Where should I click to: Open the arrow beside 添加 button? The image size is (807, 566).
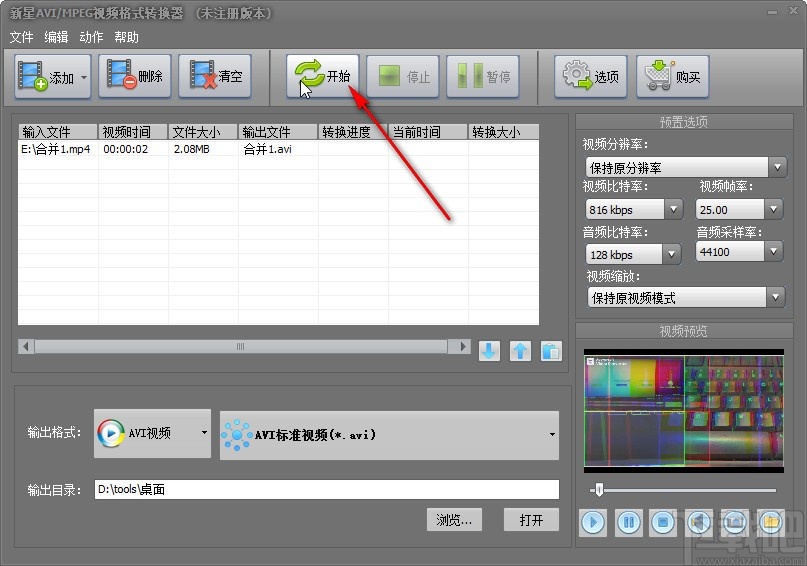click(84, 77)
